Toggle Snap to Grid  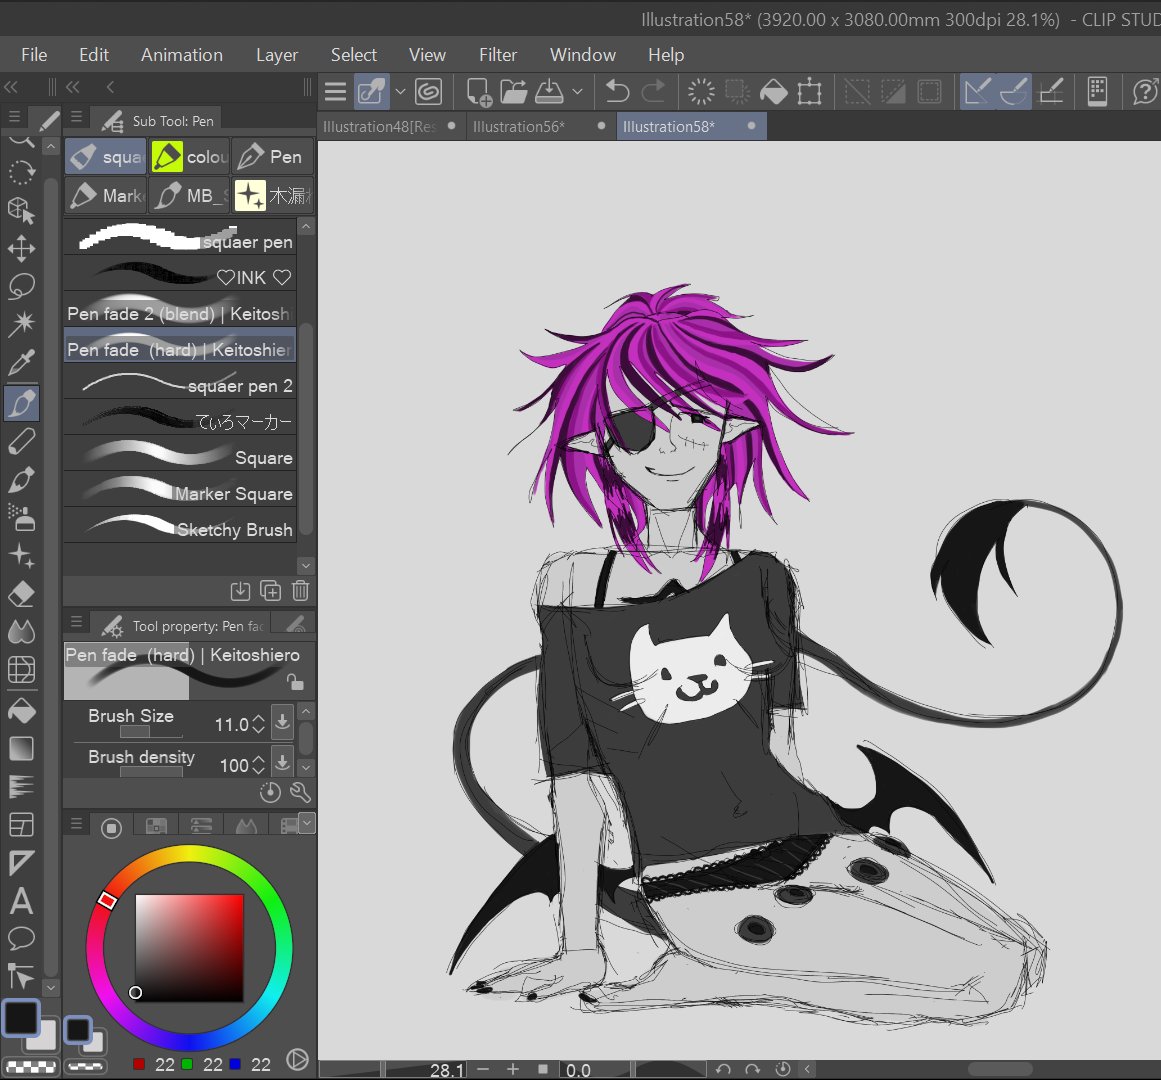coord(1051,92)
